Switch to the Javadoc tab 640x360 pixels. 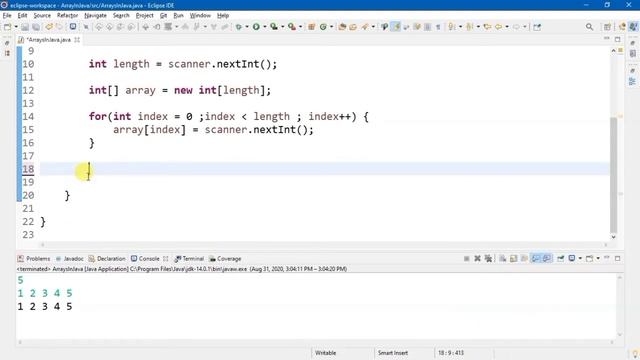[x=69, y=259]
